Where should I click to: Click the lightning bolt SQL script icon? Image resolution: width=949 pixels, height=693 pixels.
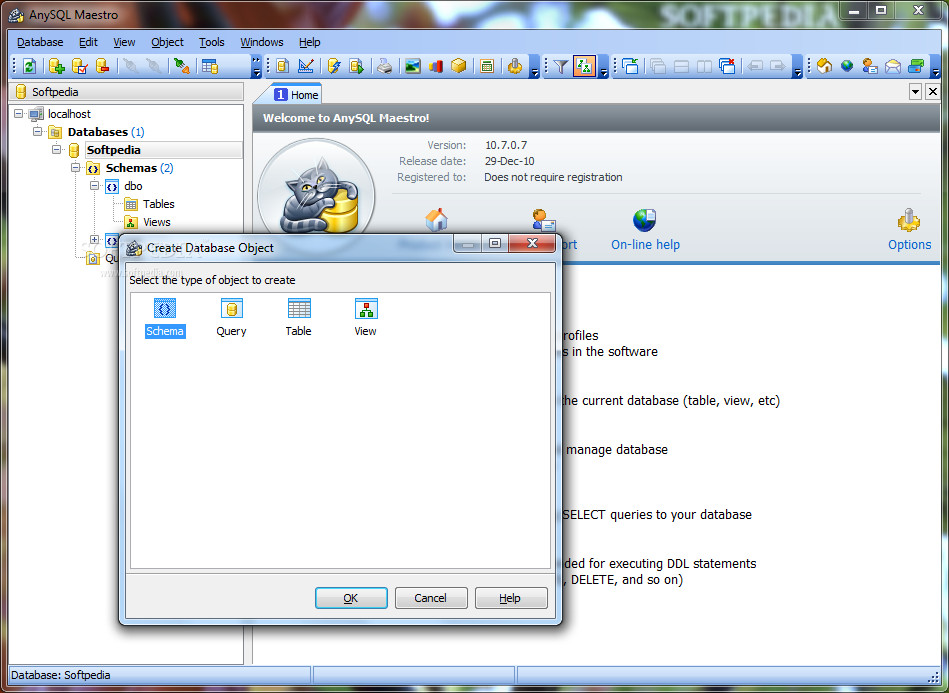334,66
